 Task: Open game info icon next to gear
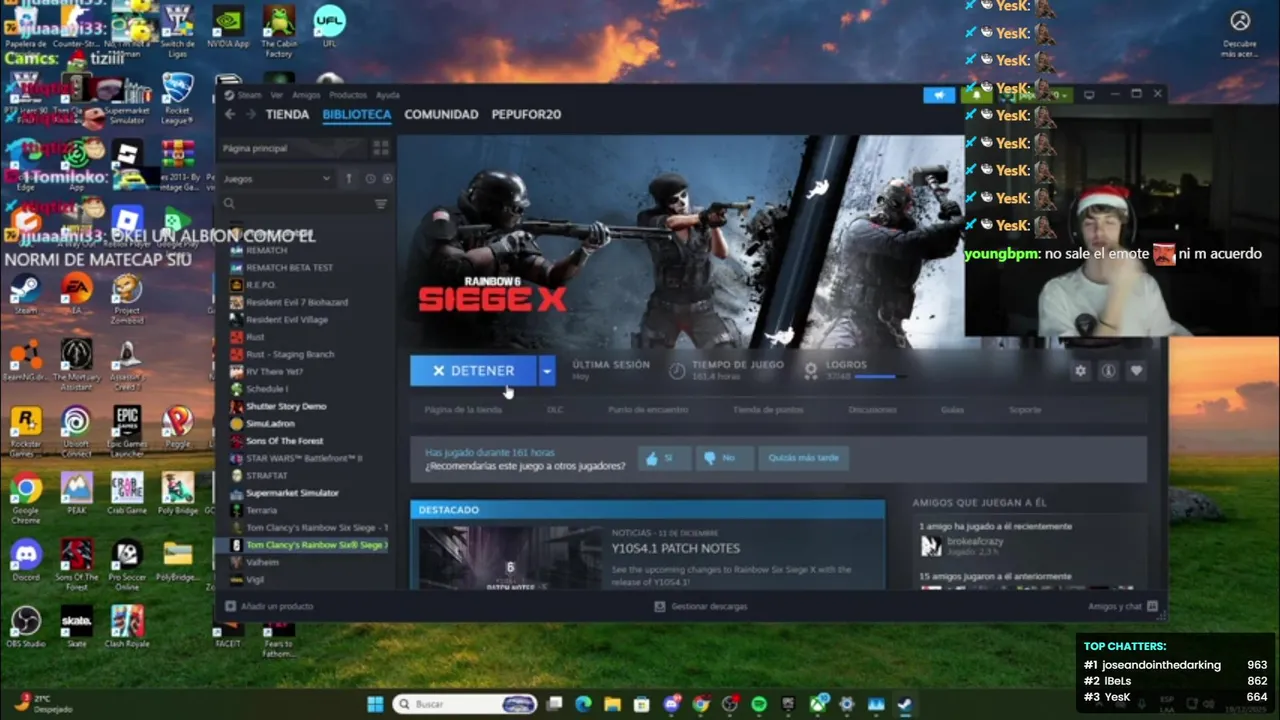[1108, 370]
